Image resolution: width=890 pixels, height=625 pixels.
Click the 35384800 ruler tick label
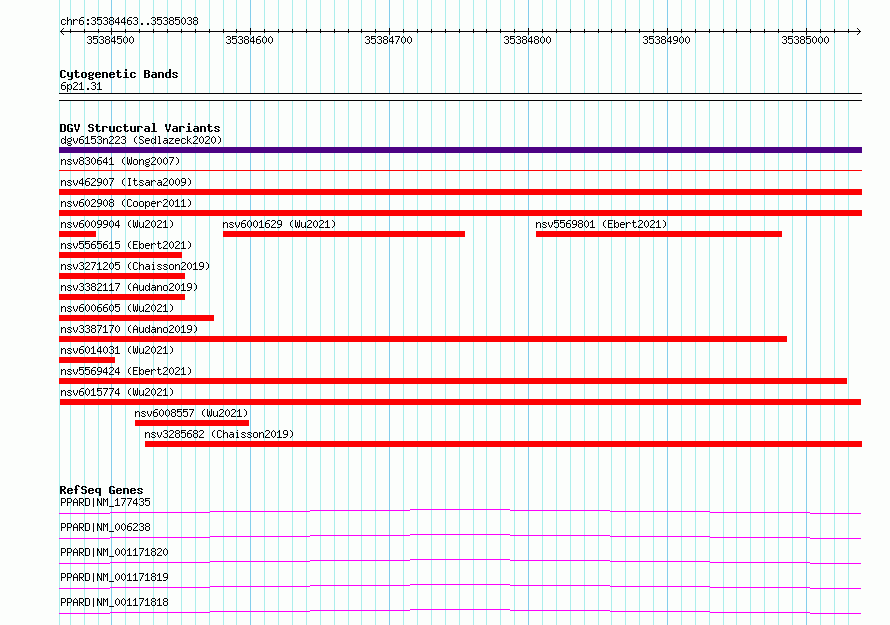(528, 40)
